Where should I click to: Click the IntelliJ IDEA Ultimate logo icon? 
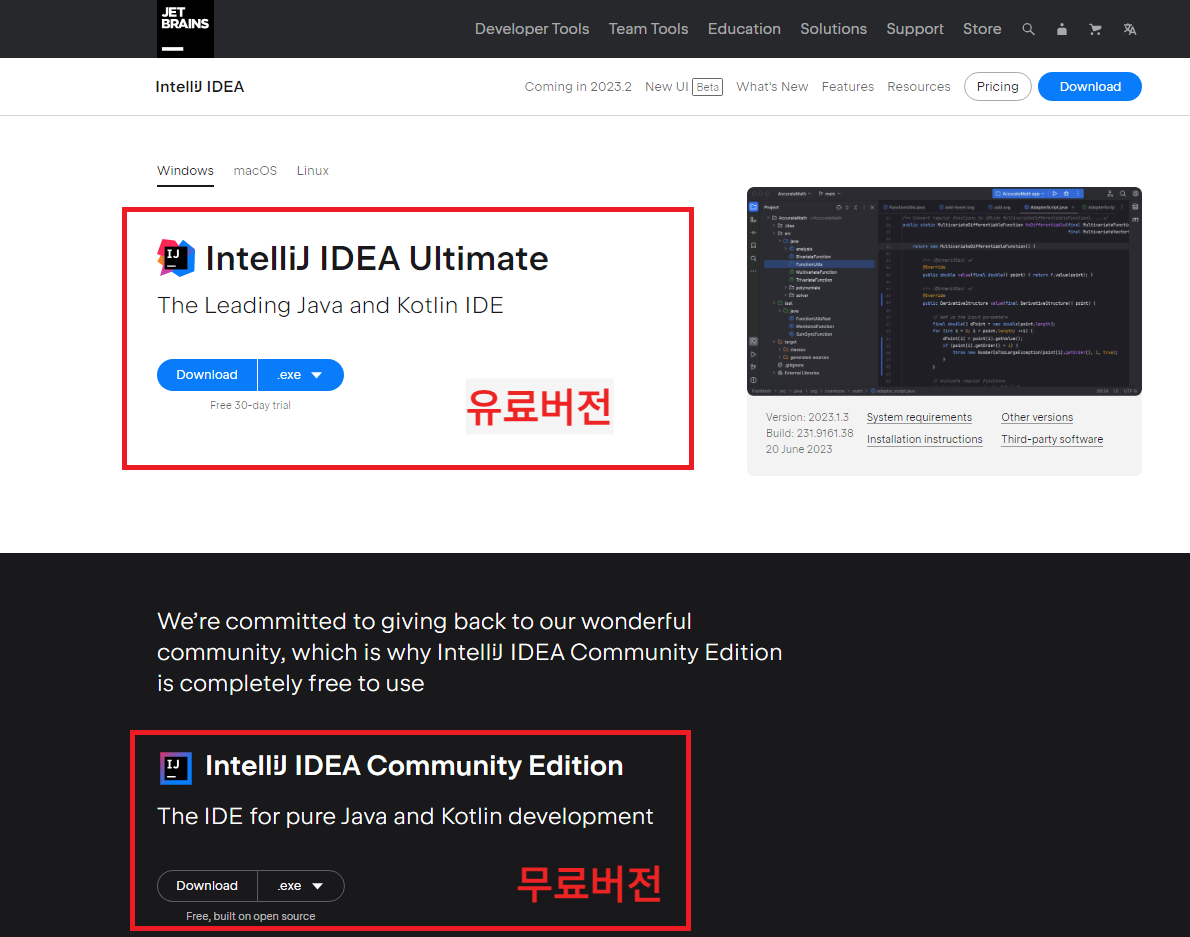click(x=175, y=258)
